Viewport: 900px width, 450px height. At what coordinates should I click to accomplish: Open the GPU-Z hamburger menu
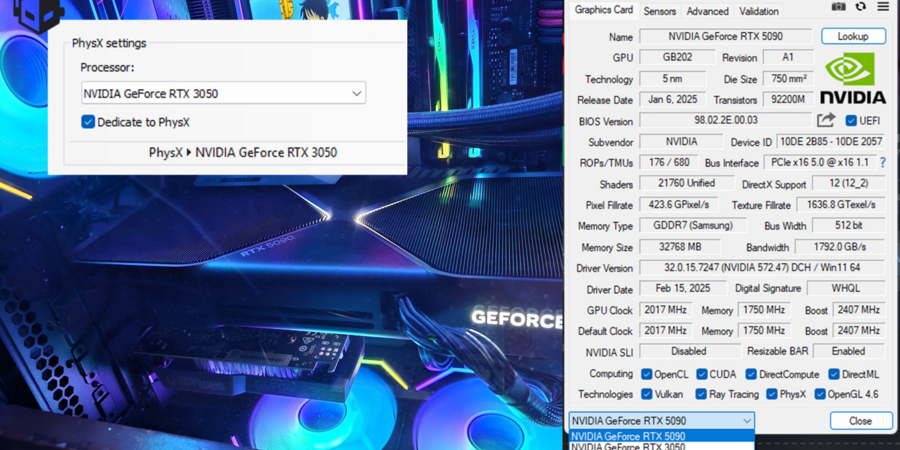[x=882, y=7]
